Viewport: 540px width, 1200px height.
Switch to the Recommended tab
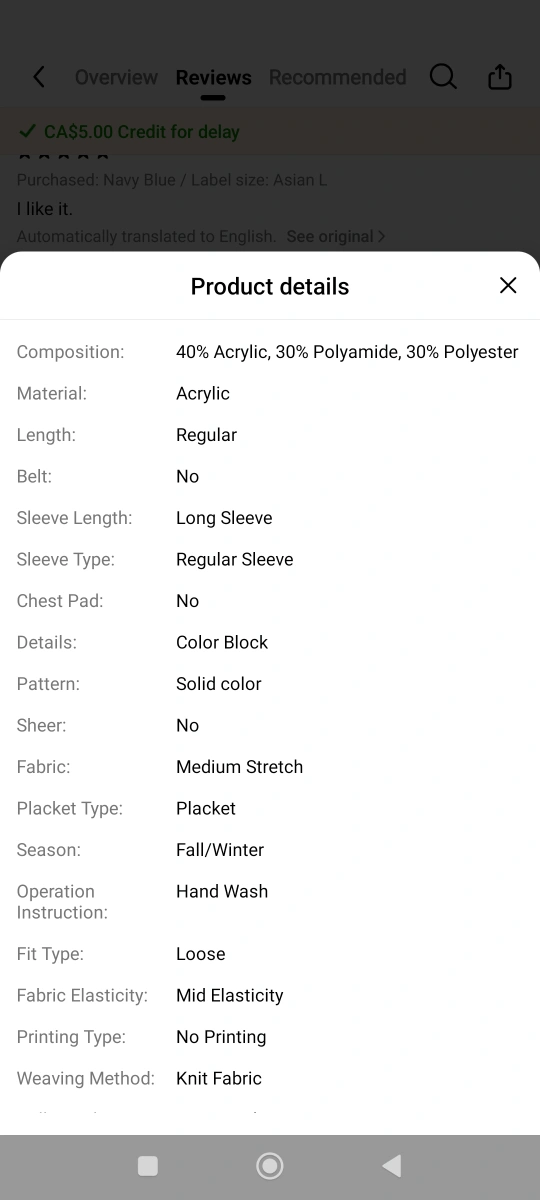point(338,77)
